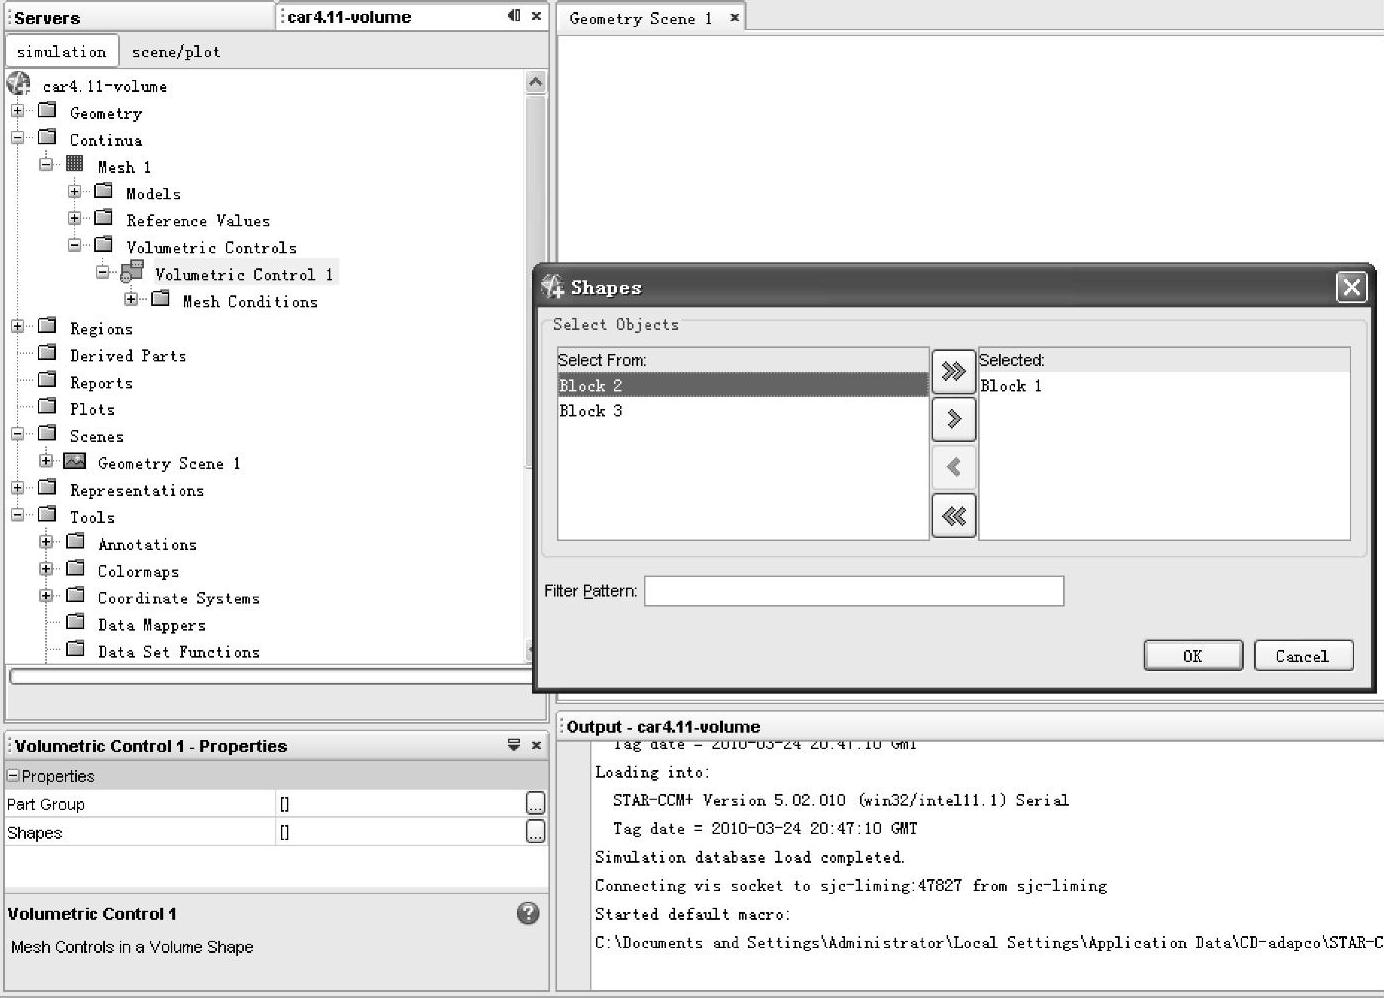Close the Shapes dialog
The image size is (1384, 998).
(x=1352, y=288)
